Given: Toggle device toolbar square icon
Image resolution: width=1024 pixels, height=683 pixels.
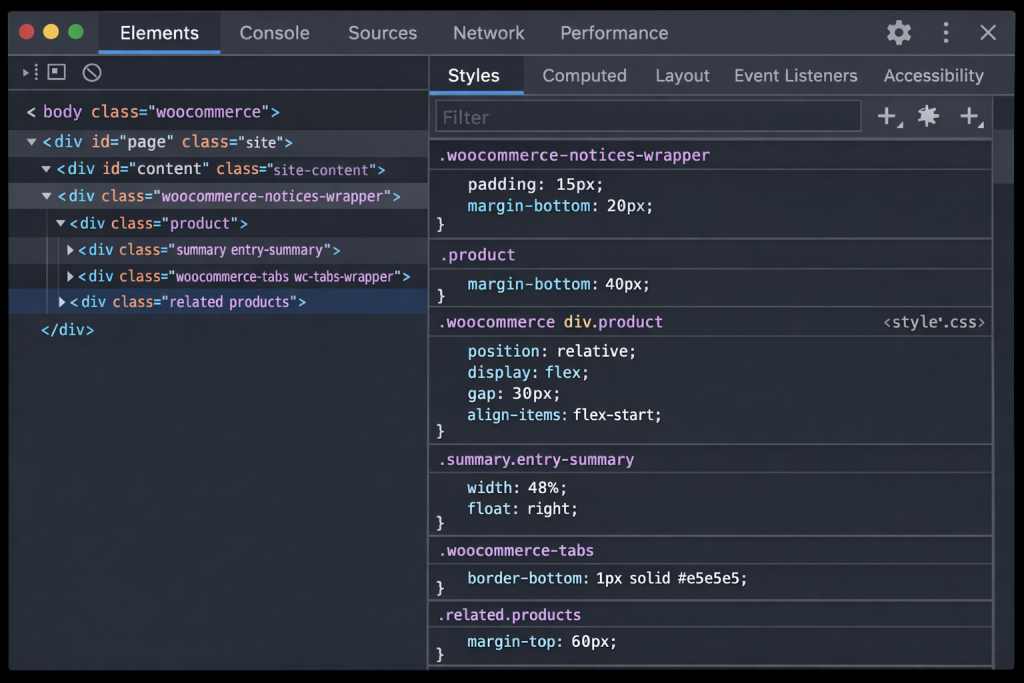Looking at the screenshot, I should pos(57,72).
